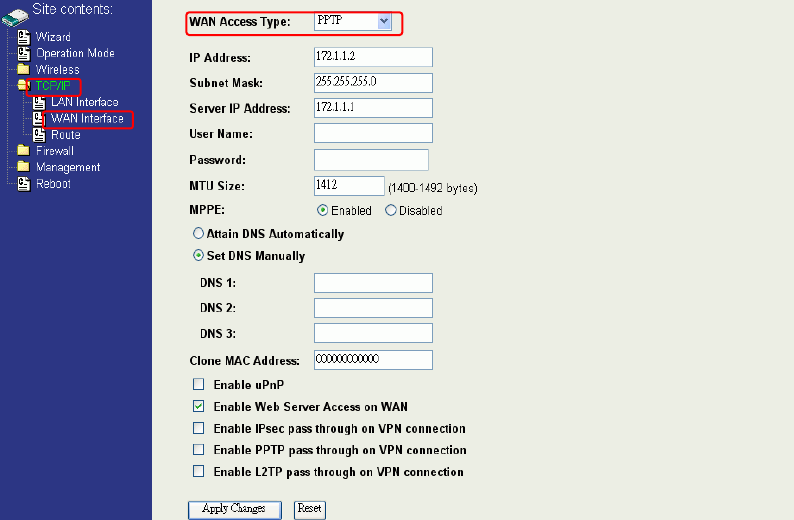794x520 pixels.
Task: Click the Management folder icon
Action: pos(23,167)
